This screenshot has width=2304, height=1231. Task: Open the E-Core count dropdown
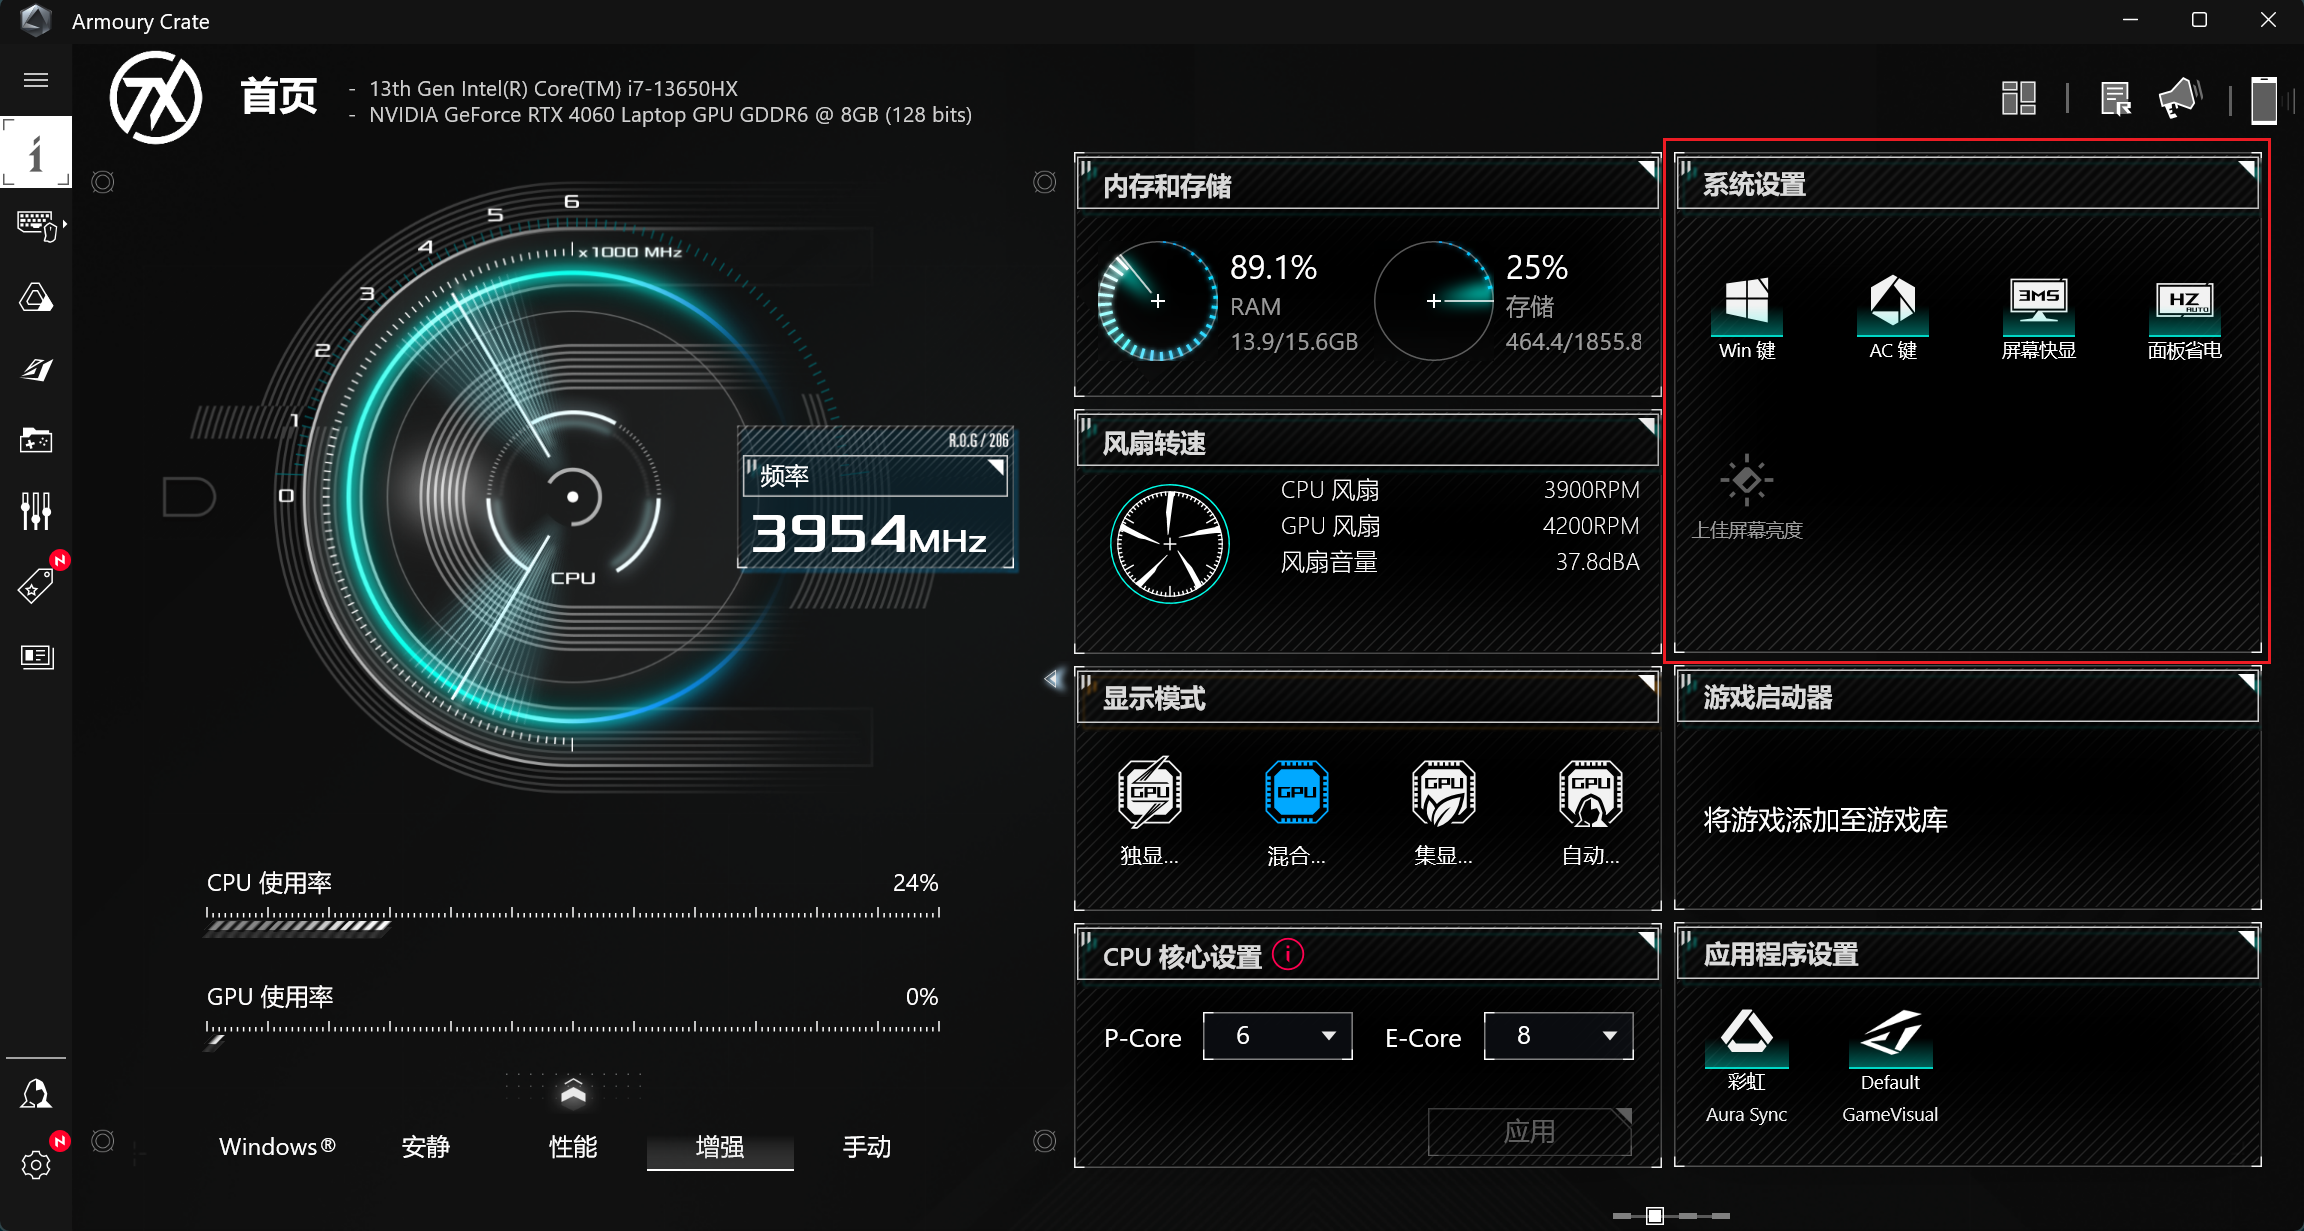pyautogui.click(x=1558, y=1036)
